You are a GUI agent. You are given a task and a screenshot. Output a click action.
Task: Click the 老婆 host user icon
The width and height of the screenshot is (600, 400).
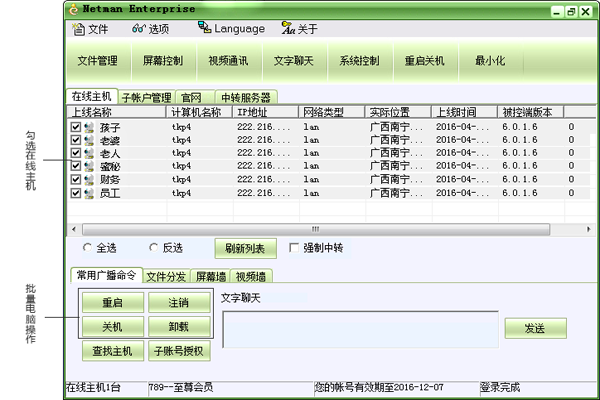[x=89, y=141]
